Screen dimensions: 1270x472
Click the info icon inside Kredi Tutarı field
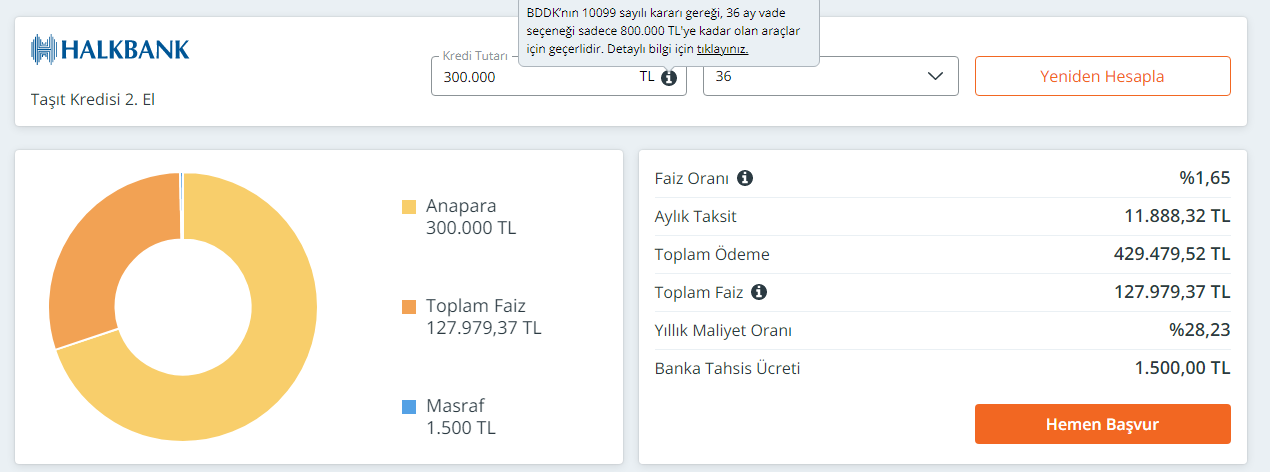coord(669,77)
